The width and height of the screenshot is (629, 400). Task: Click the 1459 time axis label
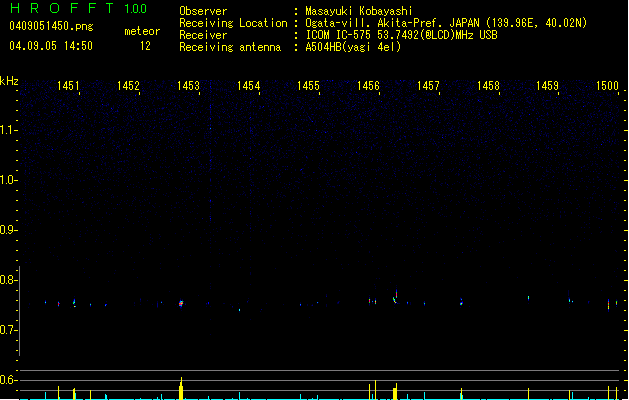tap(548, 86)
